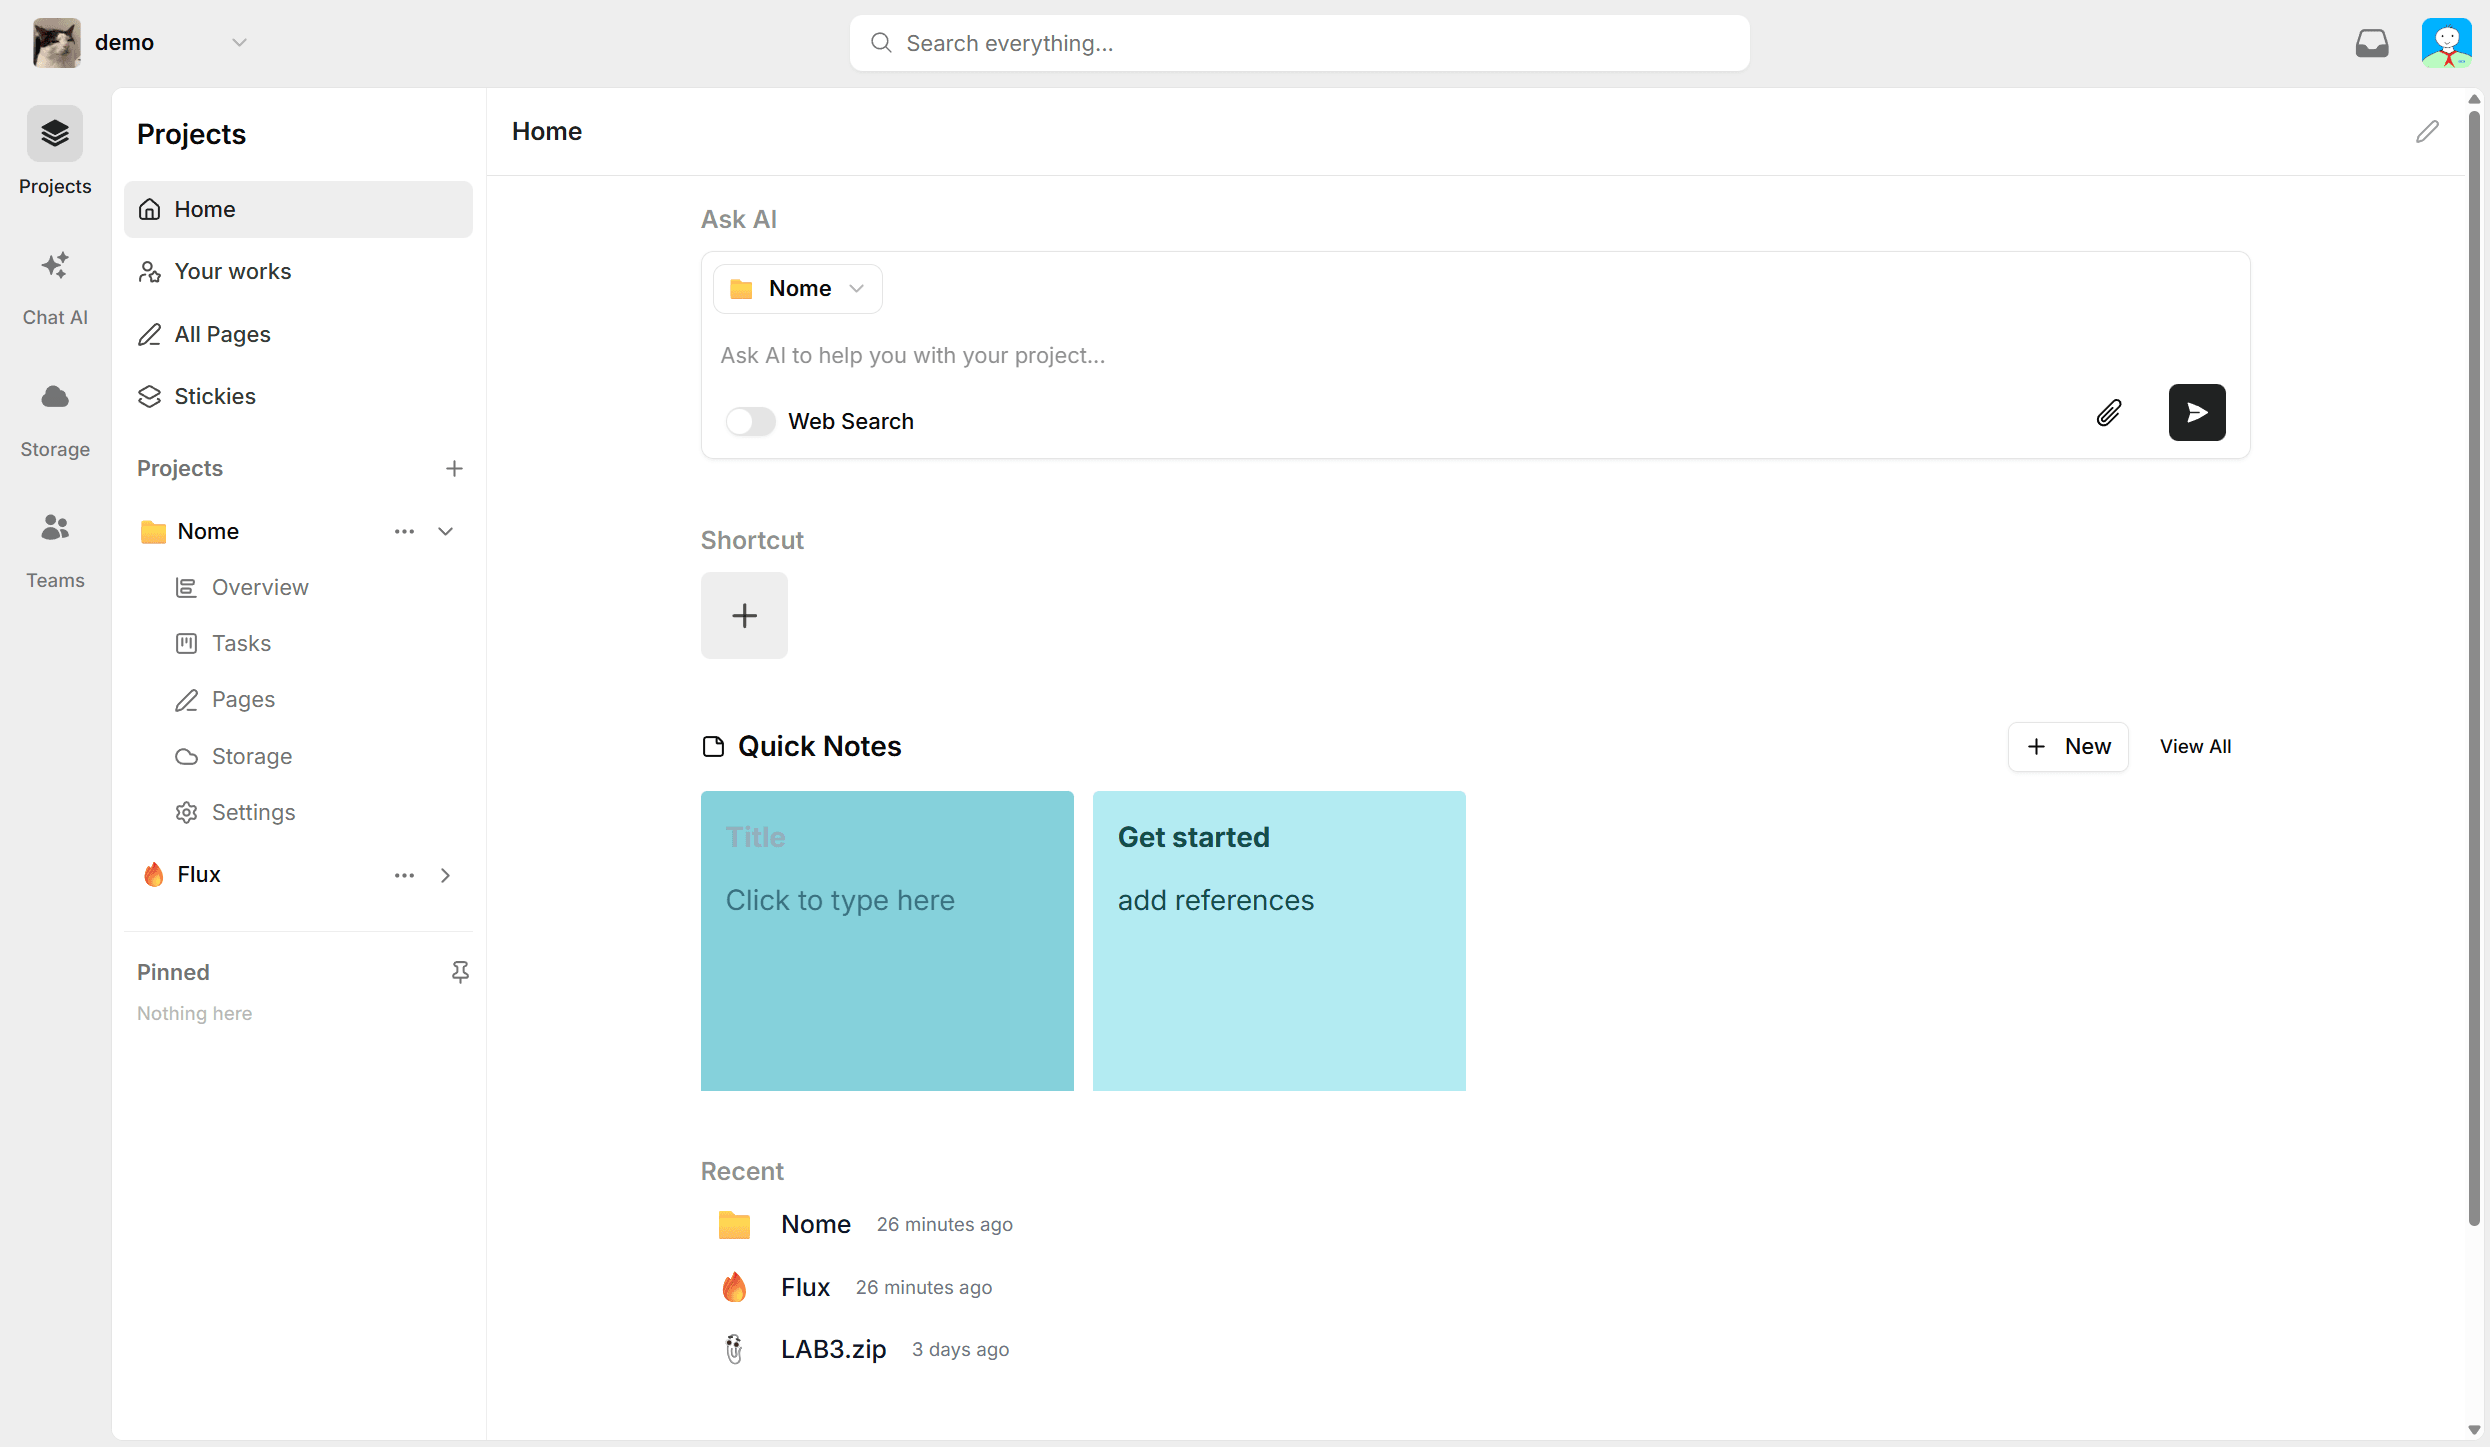Image resolution: width=2490 pixels, height=1447 pixels.
Task: Attach a file with the paperclip icon
Action: (x=2109, y=413)
